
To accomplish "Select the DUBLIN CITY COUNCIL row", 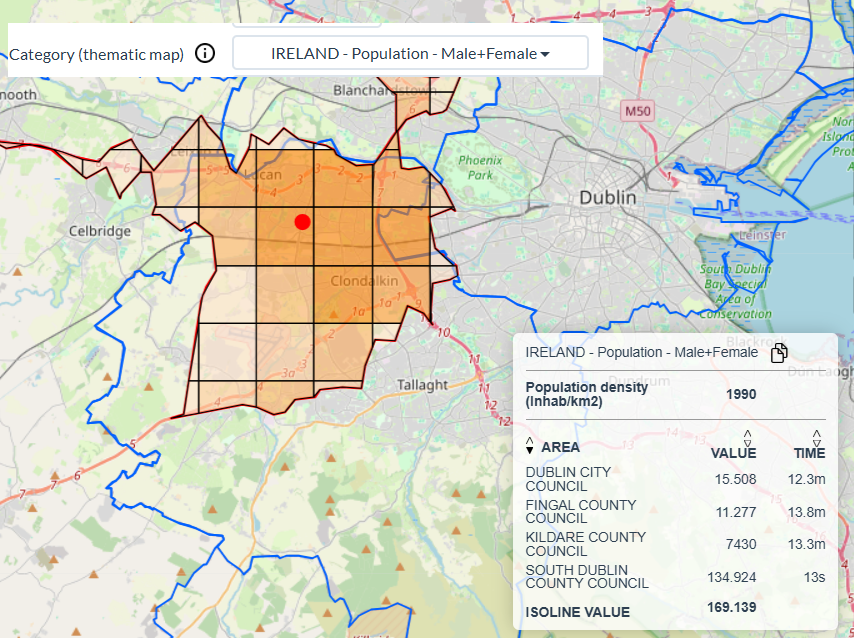I will pos(675,479).
